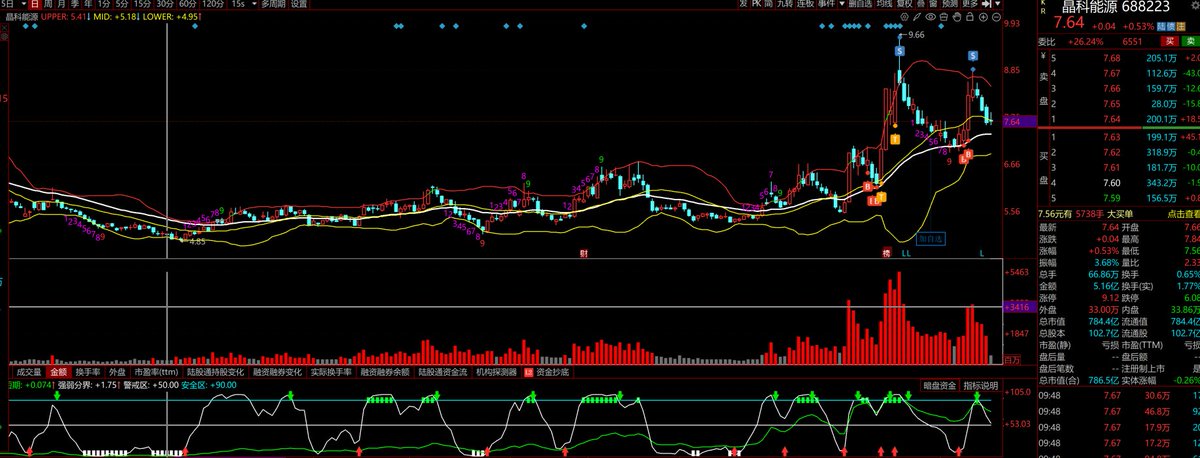
Task: Click the first blue S sell signal marker
Action: coord(900,50)
